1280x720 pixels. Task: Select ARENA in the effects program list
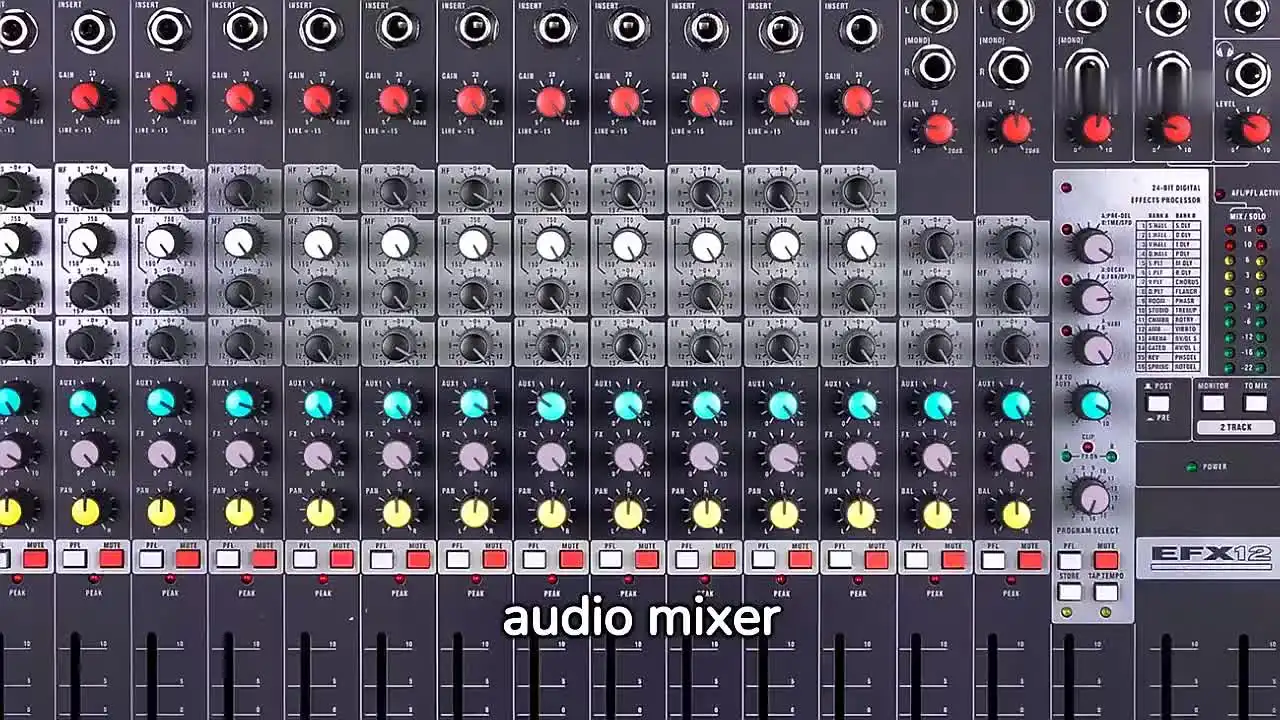click(x=1161, y=338)
